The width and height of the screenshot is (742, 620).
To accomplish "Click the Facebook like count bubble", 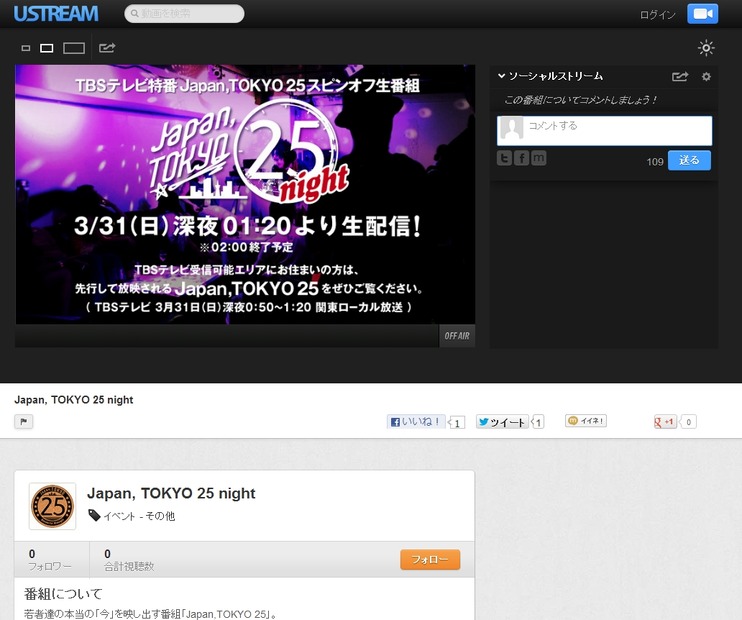I will point(457,423).
